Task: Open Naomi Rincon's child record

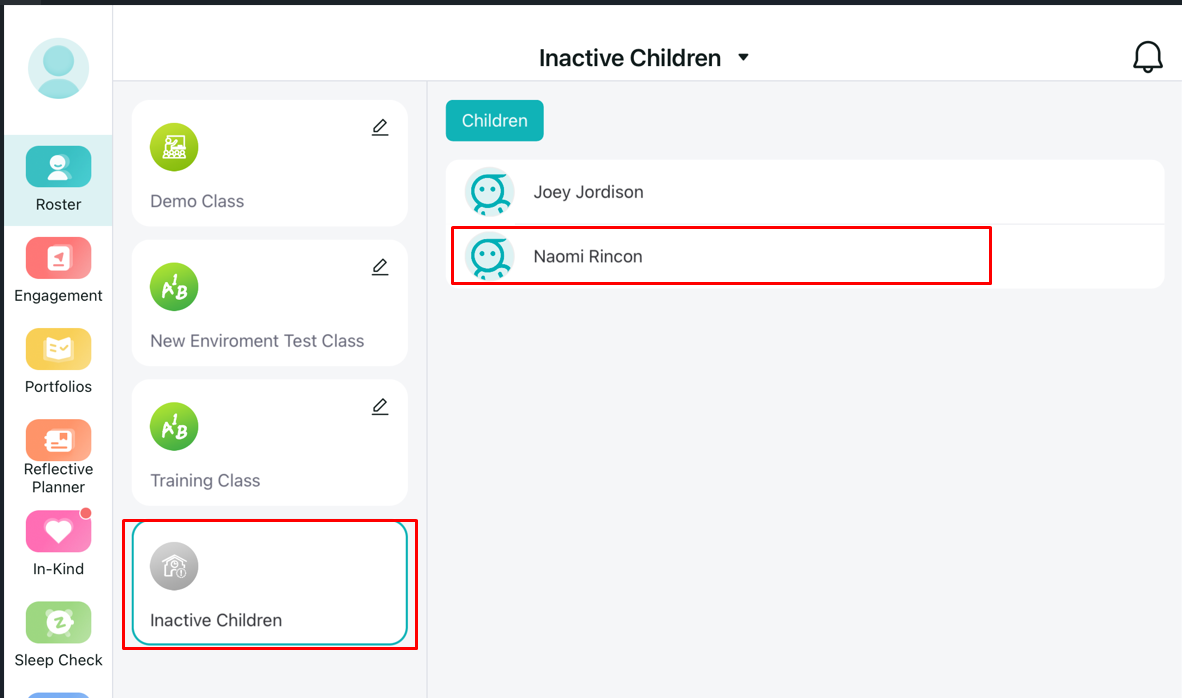Action: pos(588,256)
